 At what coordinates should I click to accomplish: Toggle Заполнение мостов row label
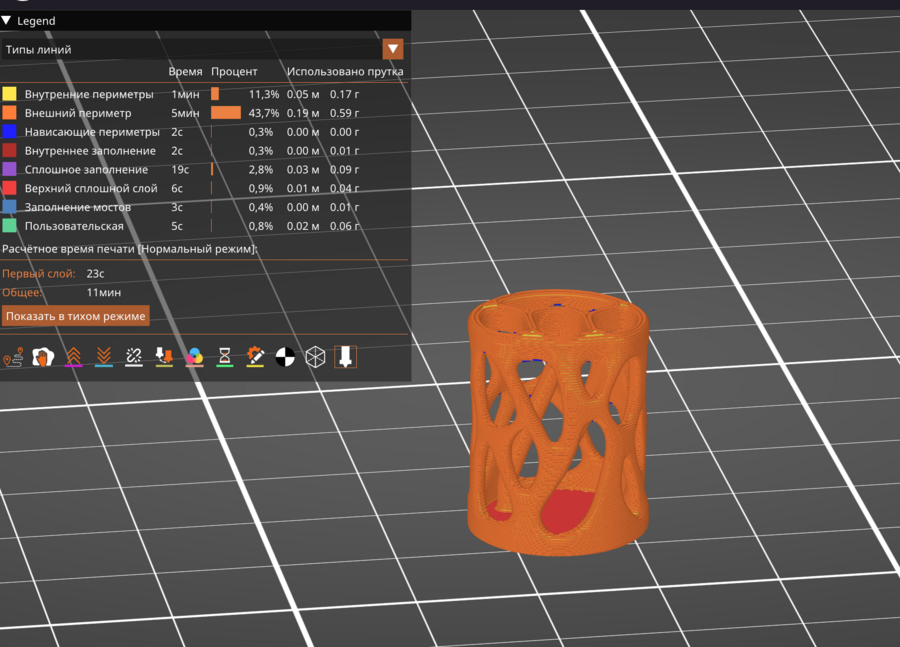[x=77, y=207]
